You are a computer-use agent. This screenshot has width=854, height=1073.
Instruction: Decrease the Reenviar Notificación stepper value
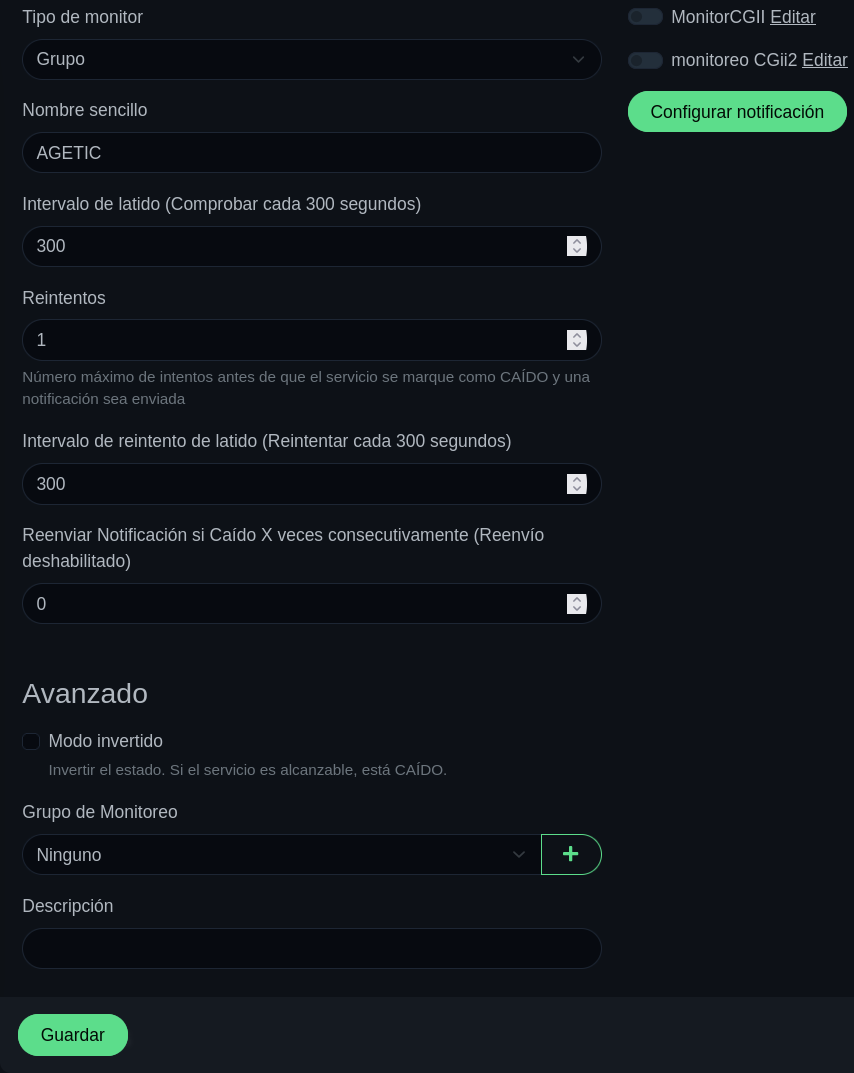577,609
